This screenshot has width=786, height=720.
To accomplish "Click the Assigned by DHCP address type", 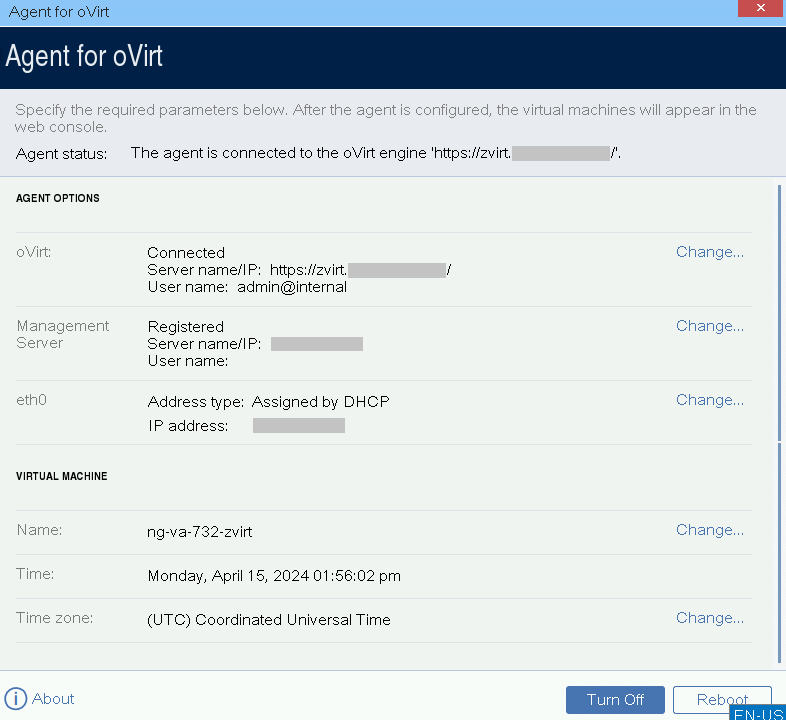I will pos(321,402).
